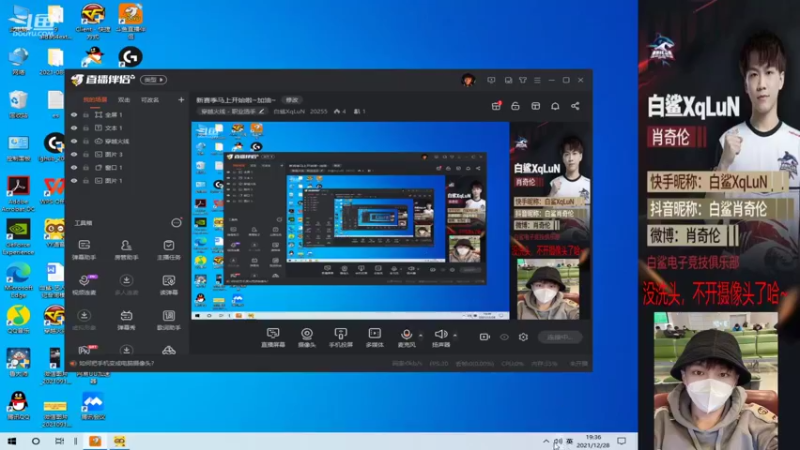The height and width of the screenshot is (450, 800).
Task: Toggle lock on the 窗口 1 layer
Action: pos(86,167)
